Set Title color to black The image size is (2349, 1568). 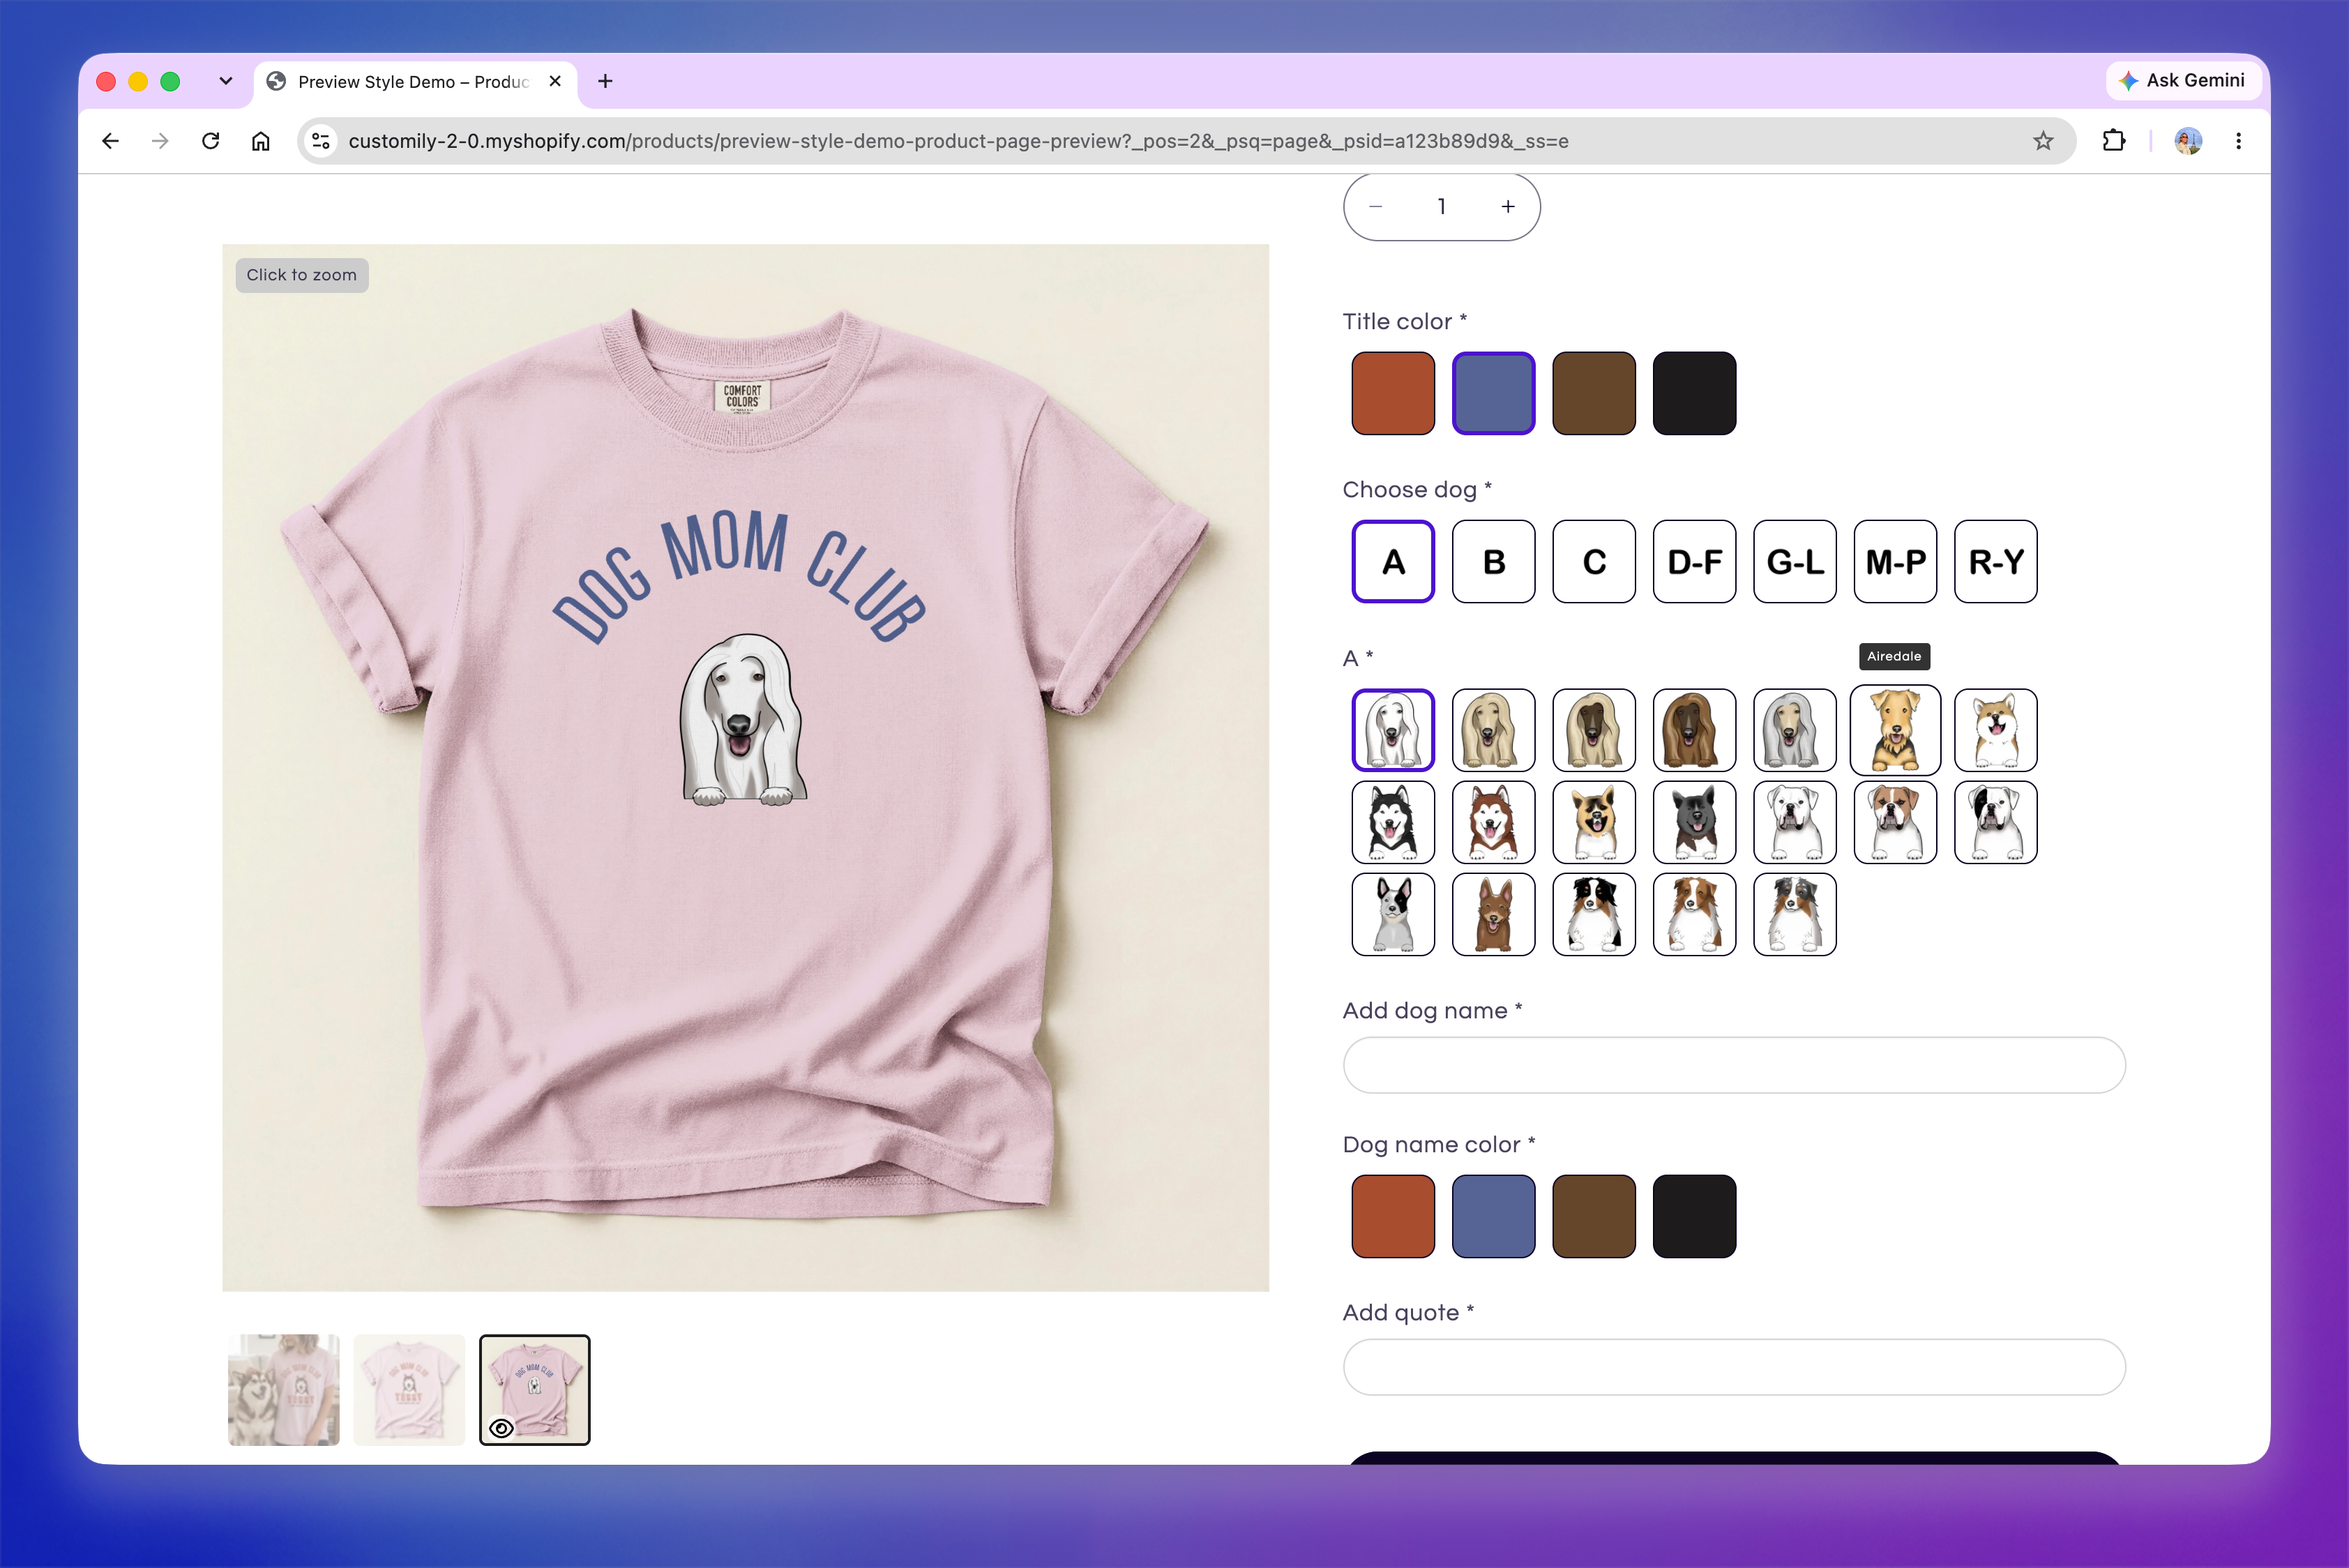[1694, 393]
